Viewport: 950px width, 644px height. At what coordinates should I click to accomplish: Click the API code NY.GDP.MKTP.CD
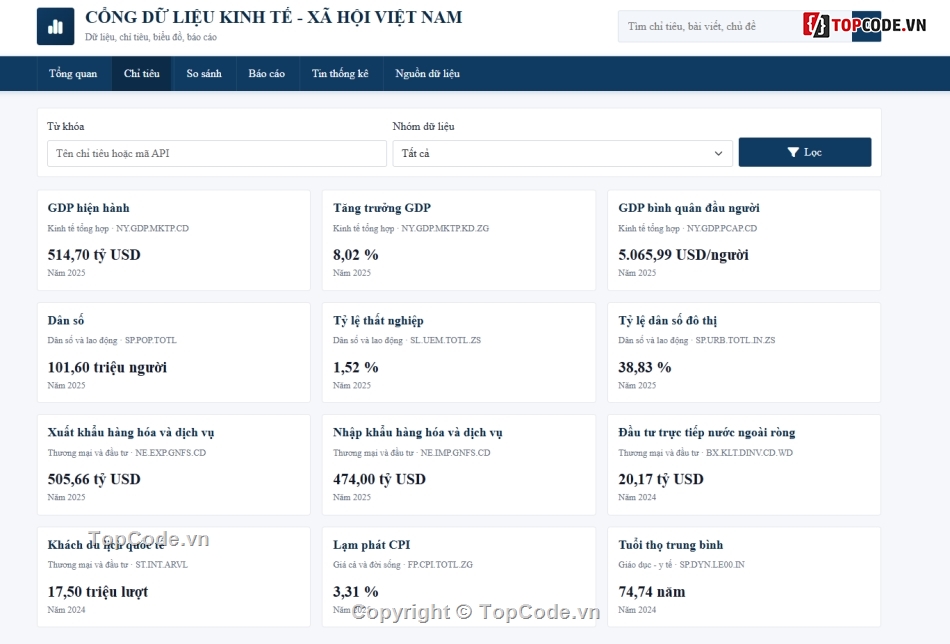[153, 228]
